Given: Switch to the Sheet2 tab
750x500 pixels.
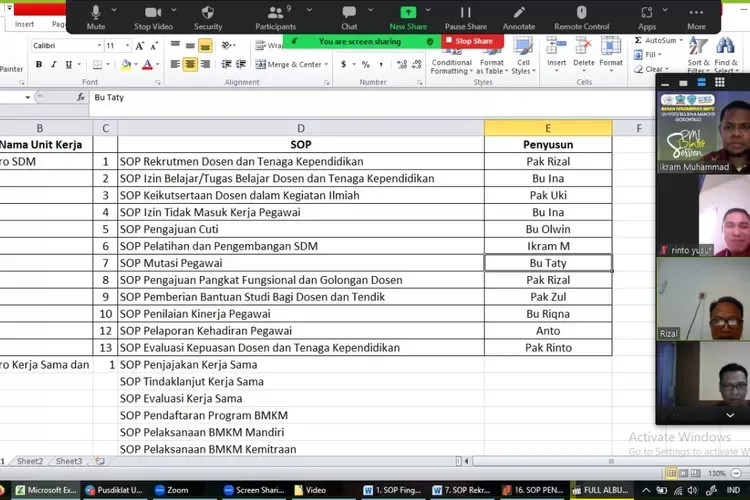Looking at the screenshot, I should pos(30,461).
